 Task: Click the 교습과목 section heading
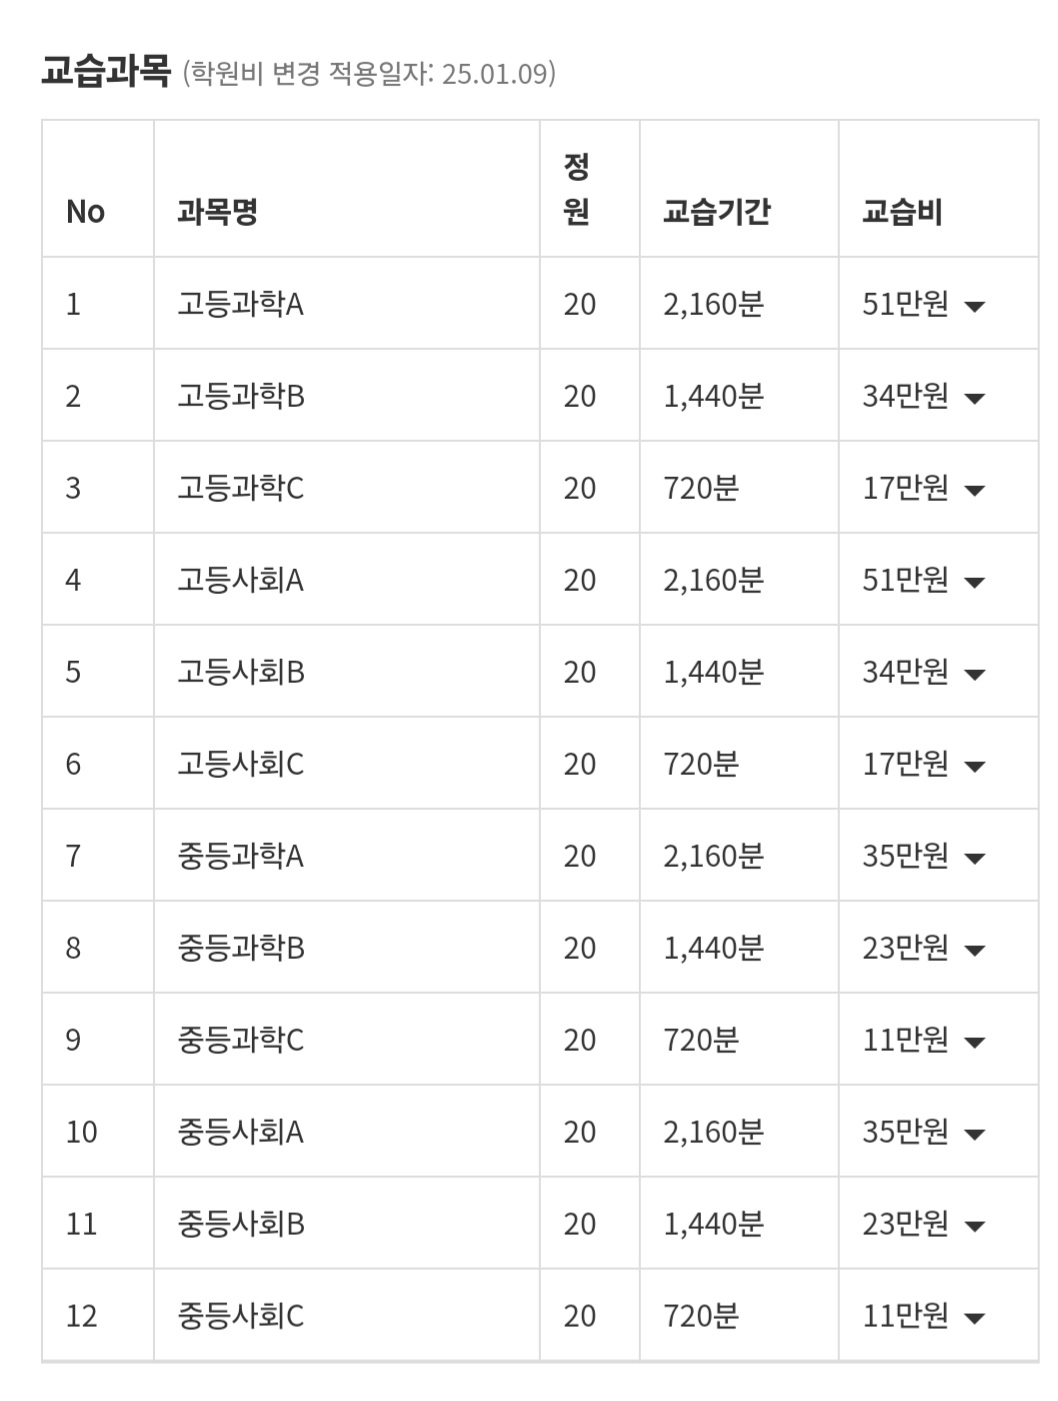[x=105, y=72]
